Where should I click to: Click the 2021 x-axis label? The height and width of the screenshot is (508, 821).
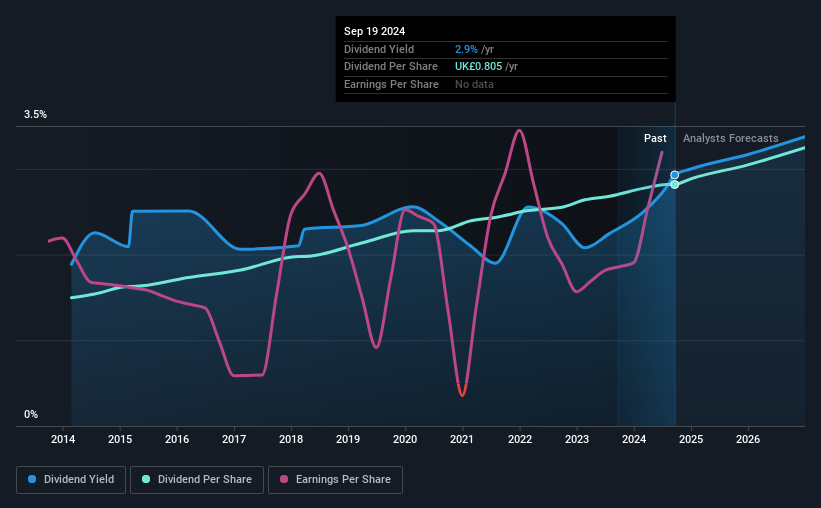[462, 439]
